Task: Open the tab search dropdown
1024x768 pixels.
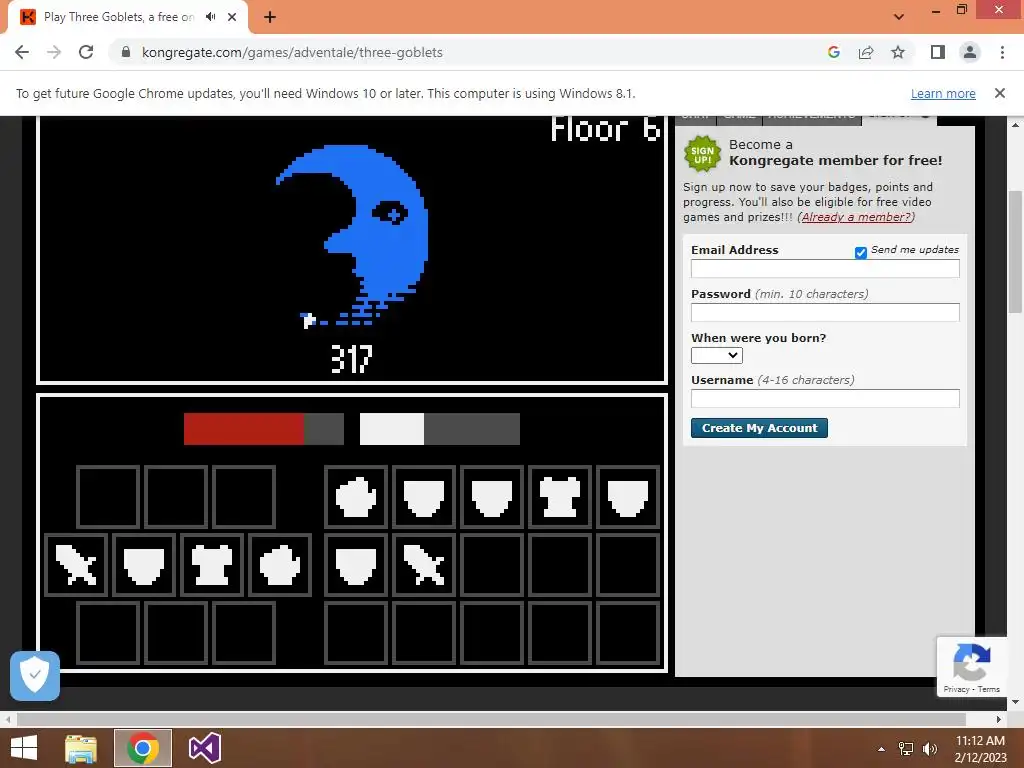Action: [x=899, y=17]
